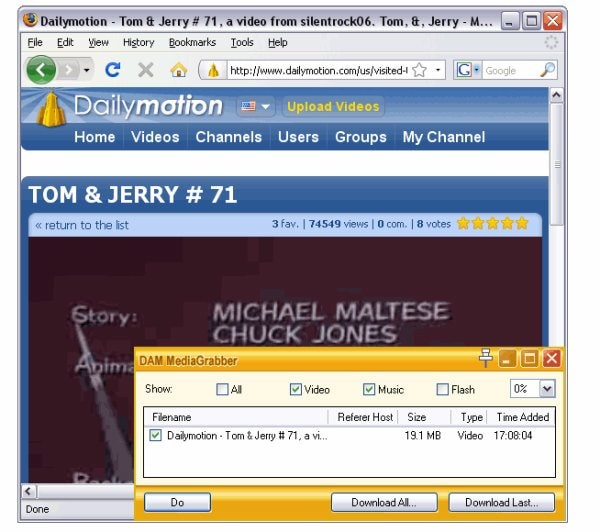
Task: Expand the language selector arrow
Action: (265, 106)
